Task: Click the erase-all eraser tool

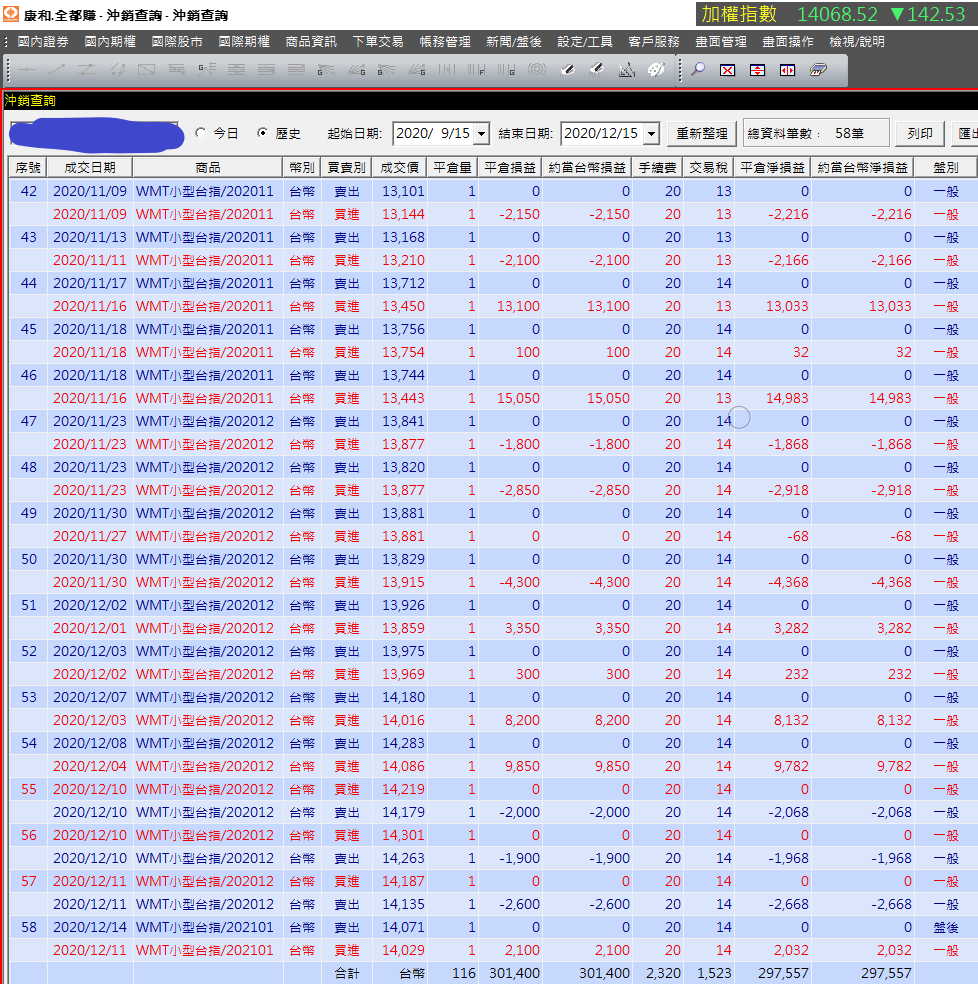Action: pyautogui.click(x=596, y=70)
